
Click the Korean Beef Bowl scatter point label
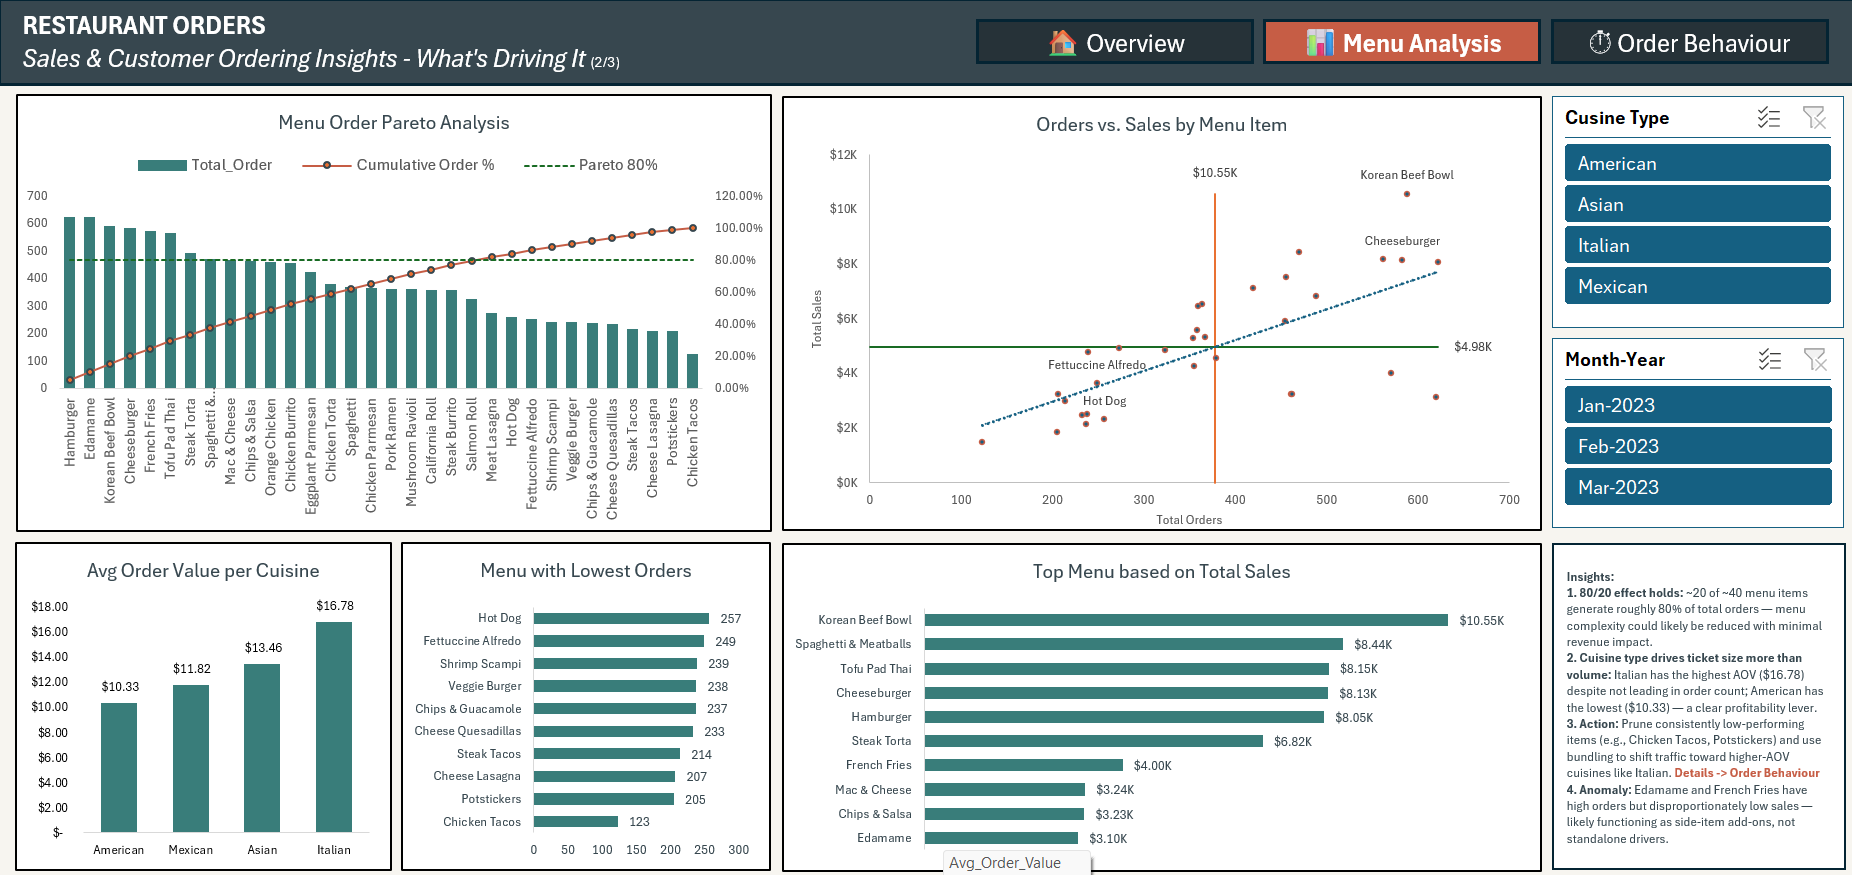tap(1406, 175)
